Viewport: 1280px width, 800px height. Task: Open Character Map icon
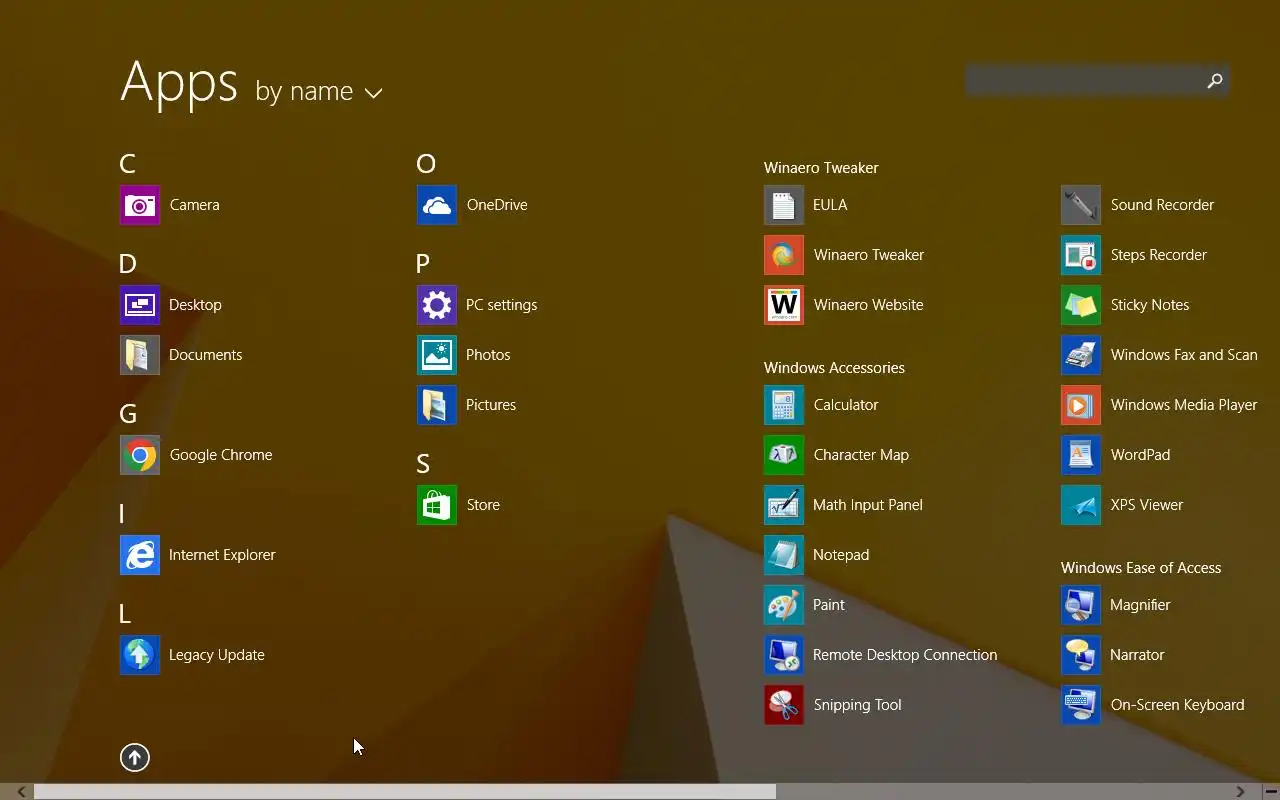784,455
